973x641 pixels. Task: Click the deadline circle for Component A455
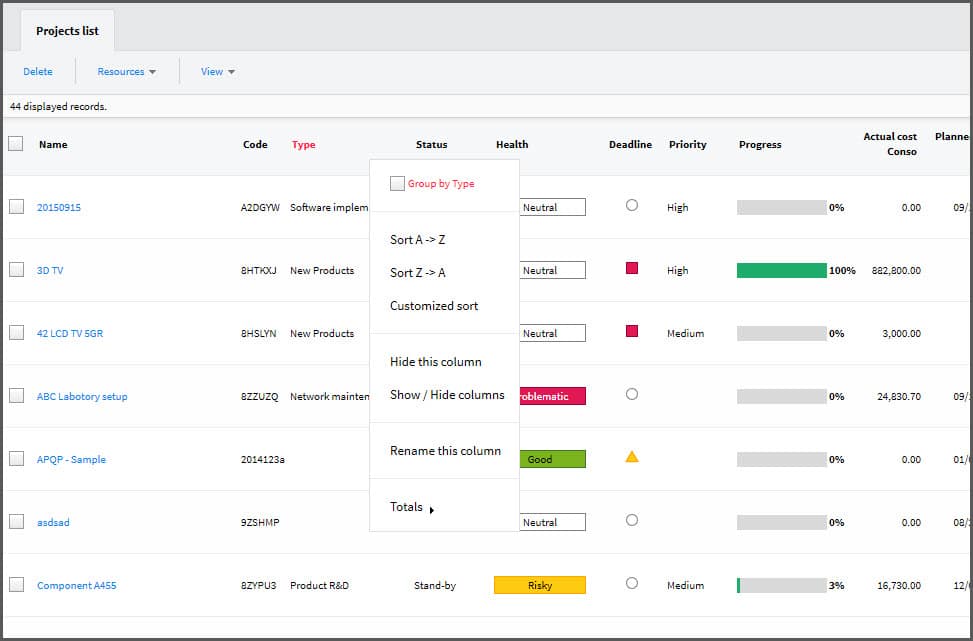tap(632, 583)
